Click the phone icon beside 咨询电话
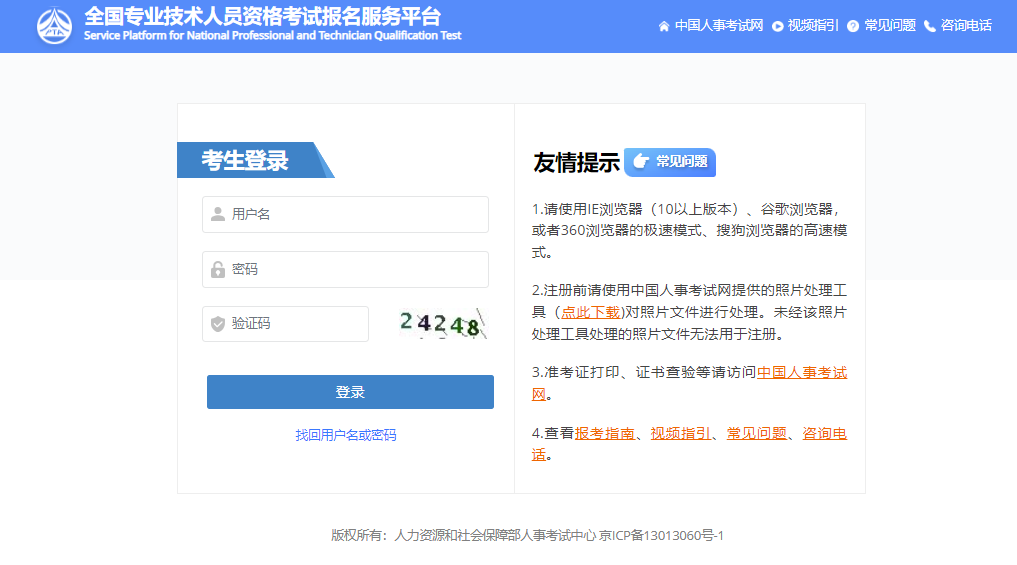The height and width of the screenshot is (565, 1017). point(930,26)
